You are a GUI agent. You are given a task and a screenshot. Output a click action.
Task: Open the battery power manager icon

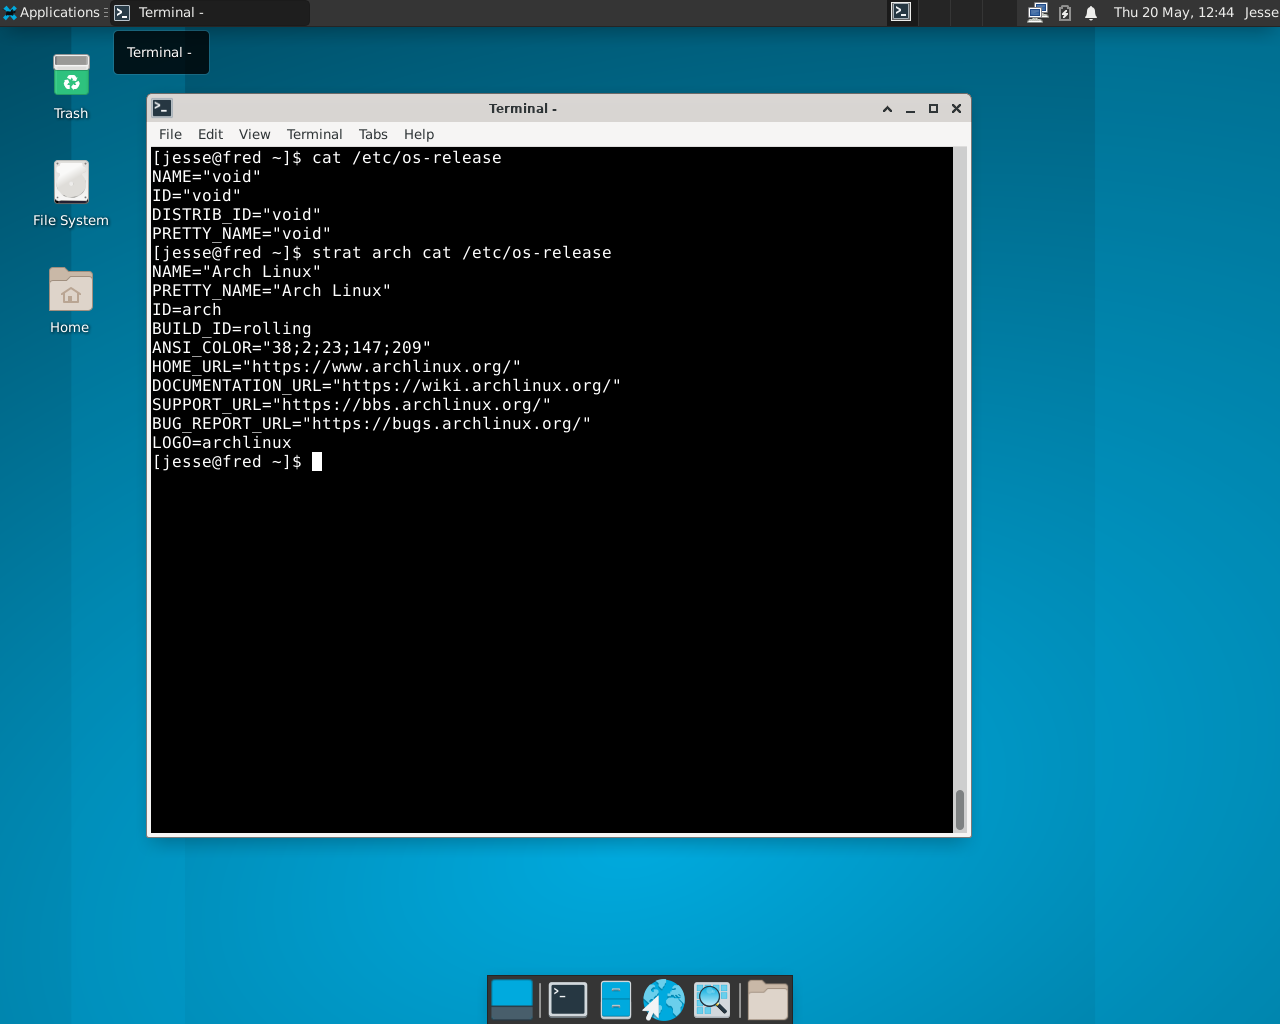coord(1065,12)
